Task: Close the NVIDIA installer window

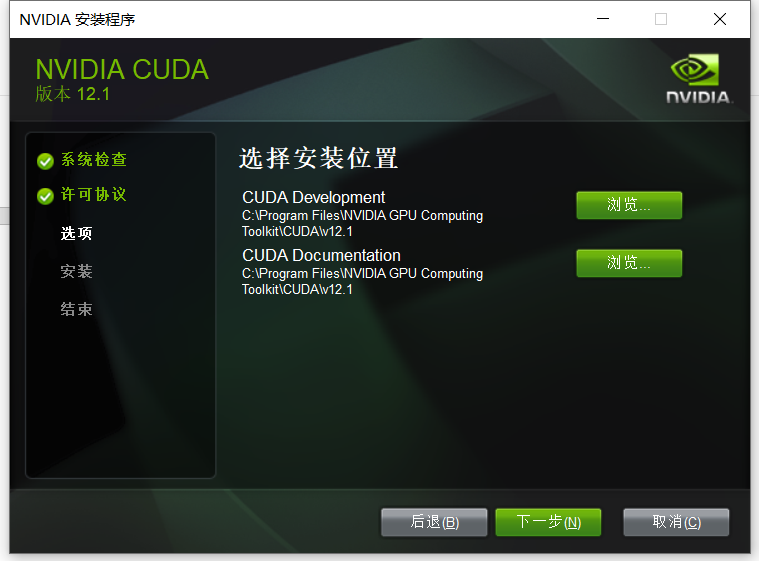Action: pyautogui.click(x=720, y=19)
